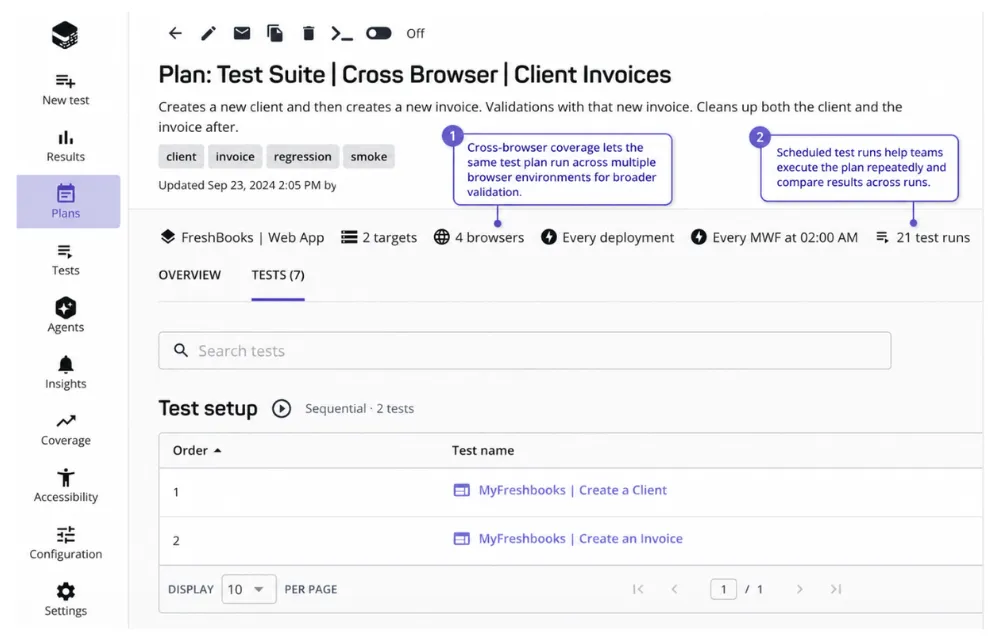
Task: Go to next page chevron
Action: [x=799, y=589]
